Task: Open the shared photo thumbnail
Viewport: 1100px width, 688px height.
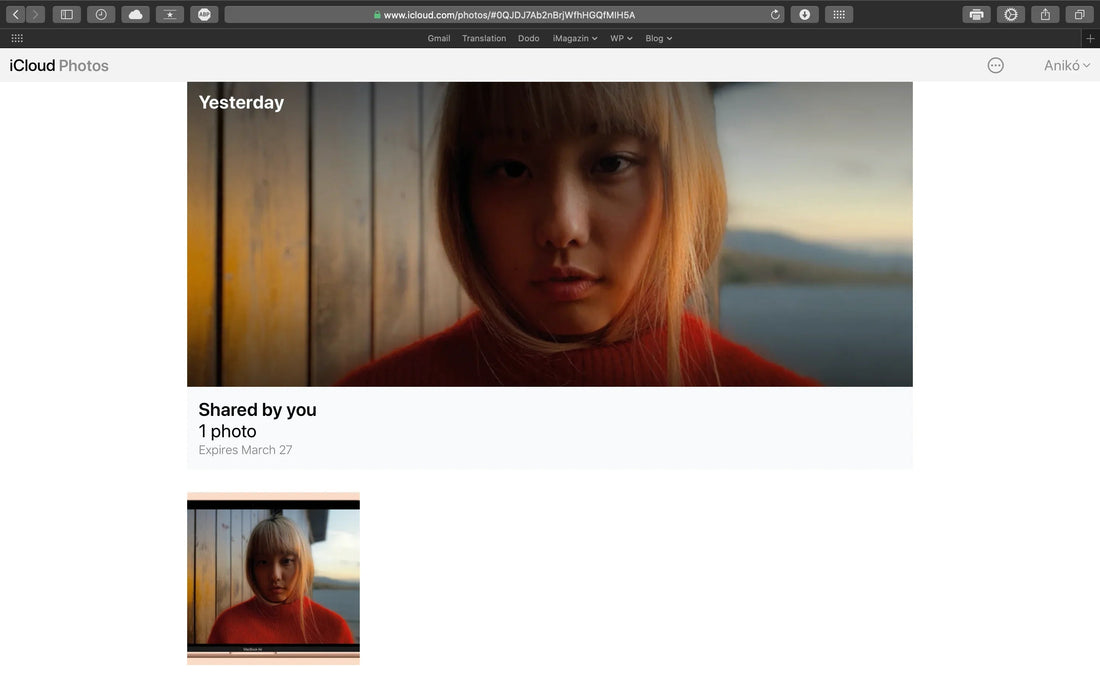Action: [x=273, y=579]
